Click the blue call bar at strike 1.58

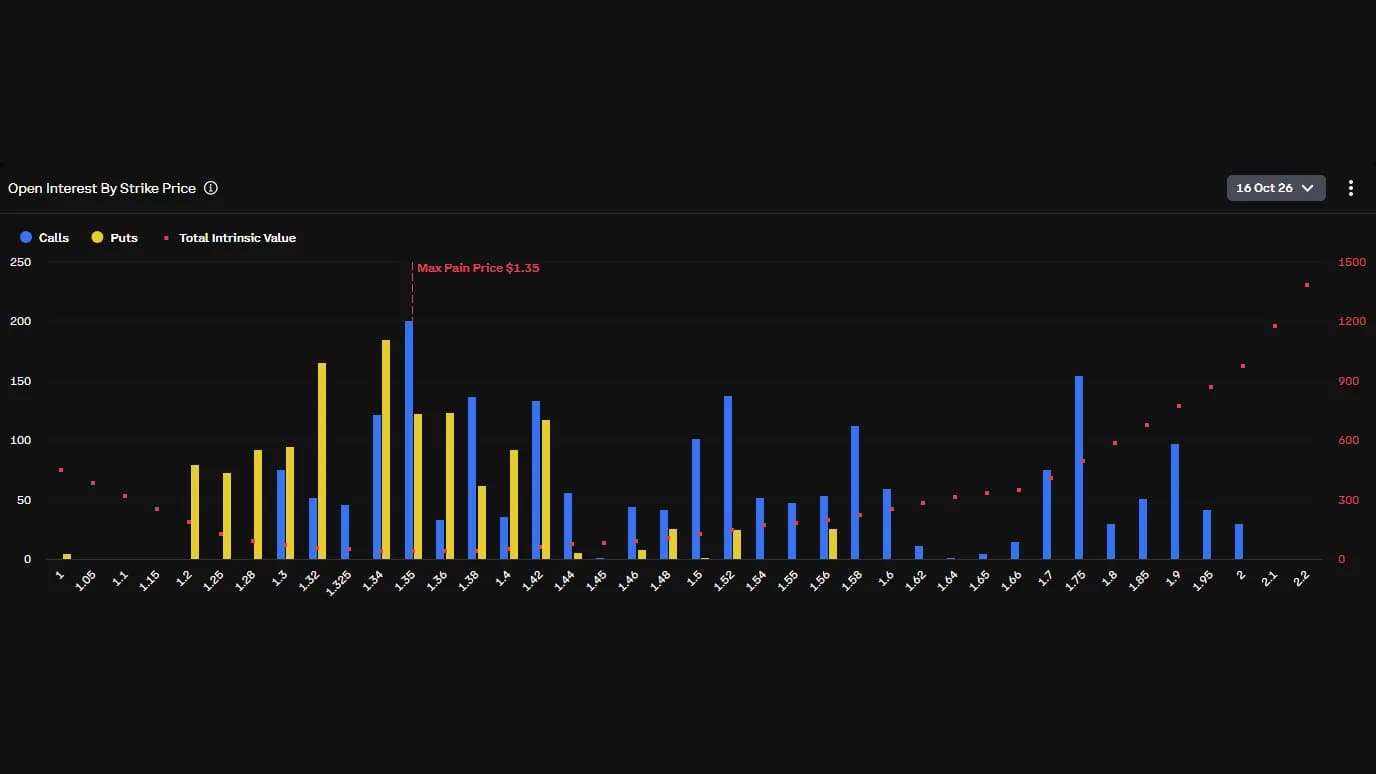pyautogui.click(x=855, y=493)
